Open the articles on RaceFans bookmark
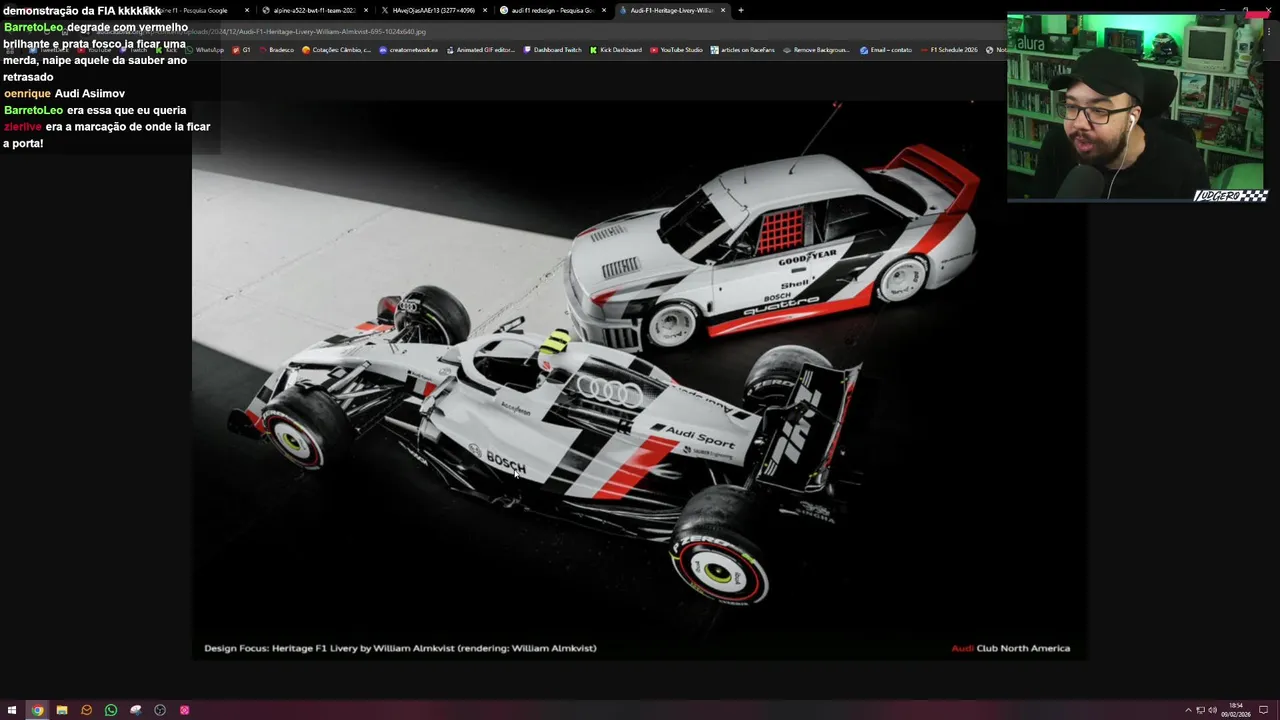This screenshot has height=720, width=1280. coord(742,50)
